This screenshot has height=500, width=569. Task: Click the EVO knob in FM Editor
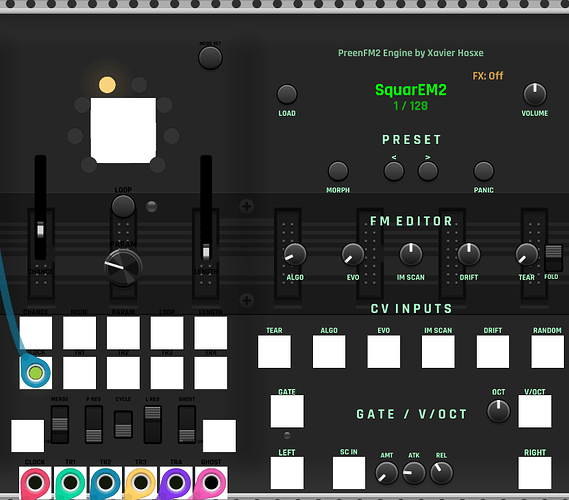coord(353,254)
